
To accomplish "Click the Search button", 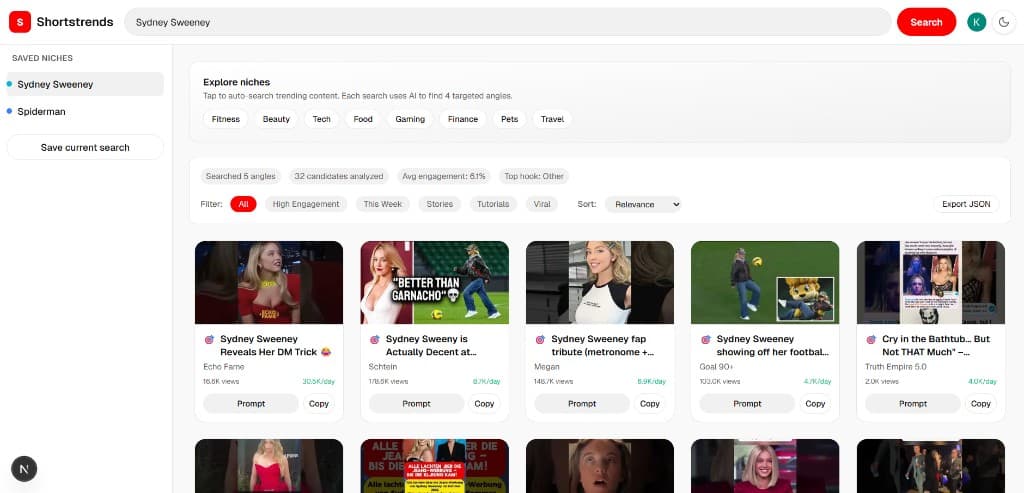I will 926,22.
